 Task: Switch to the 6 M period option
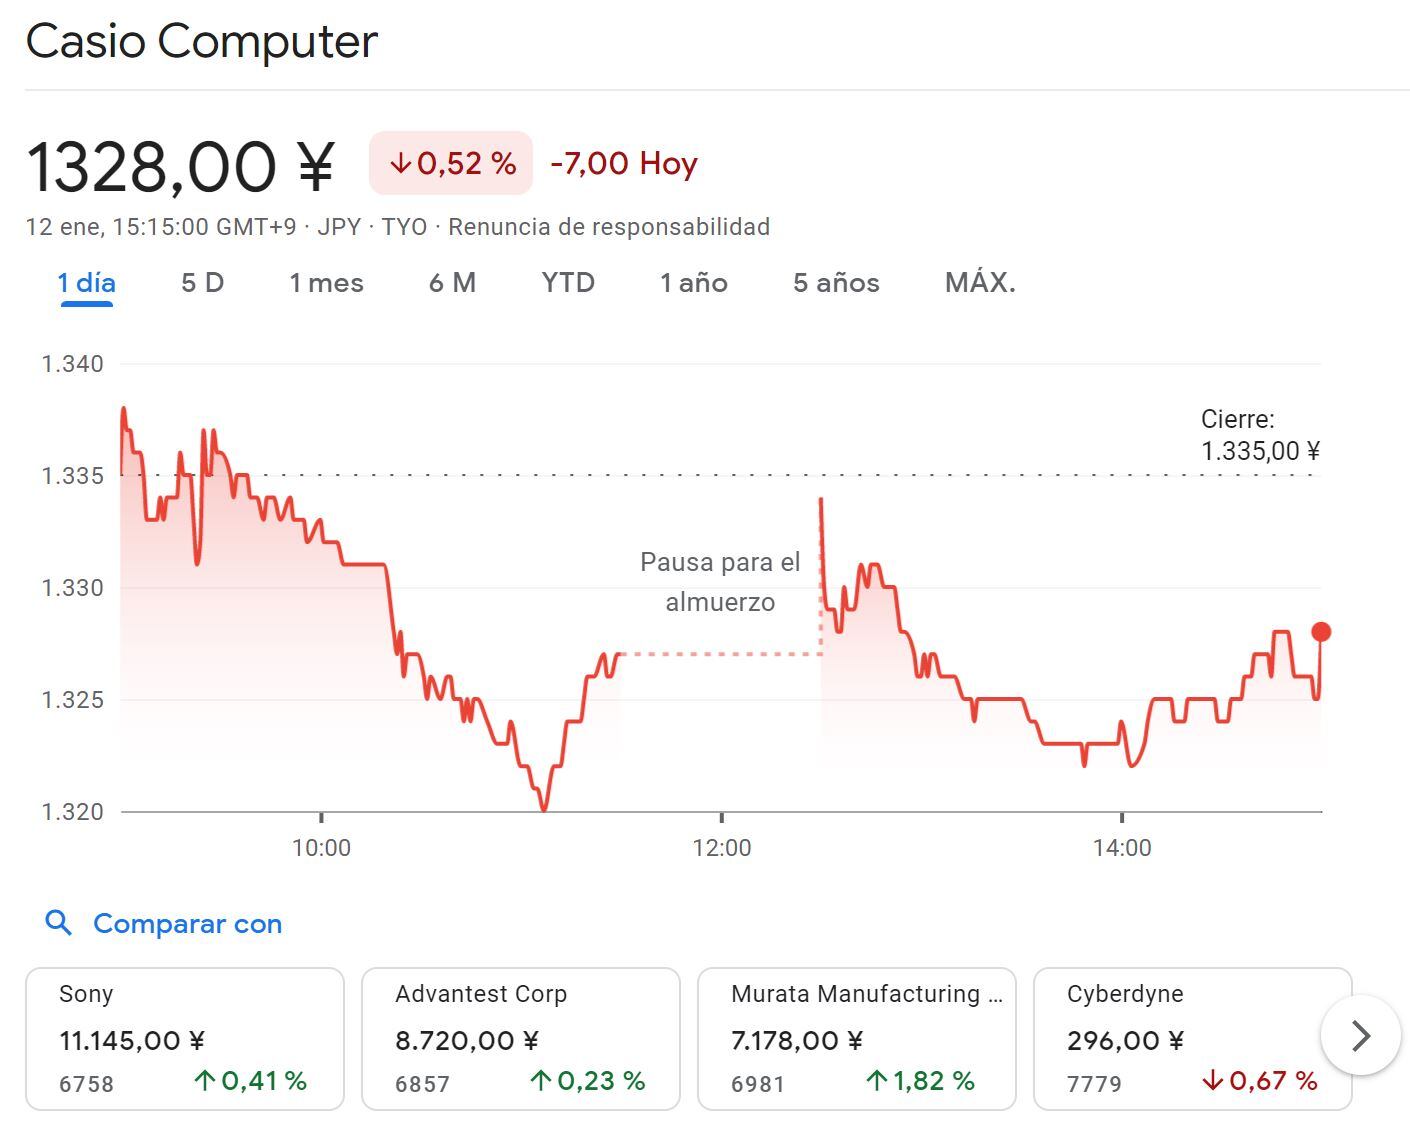coord(452,283)
